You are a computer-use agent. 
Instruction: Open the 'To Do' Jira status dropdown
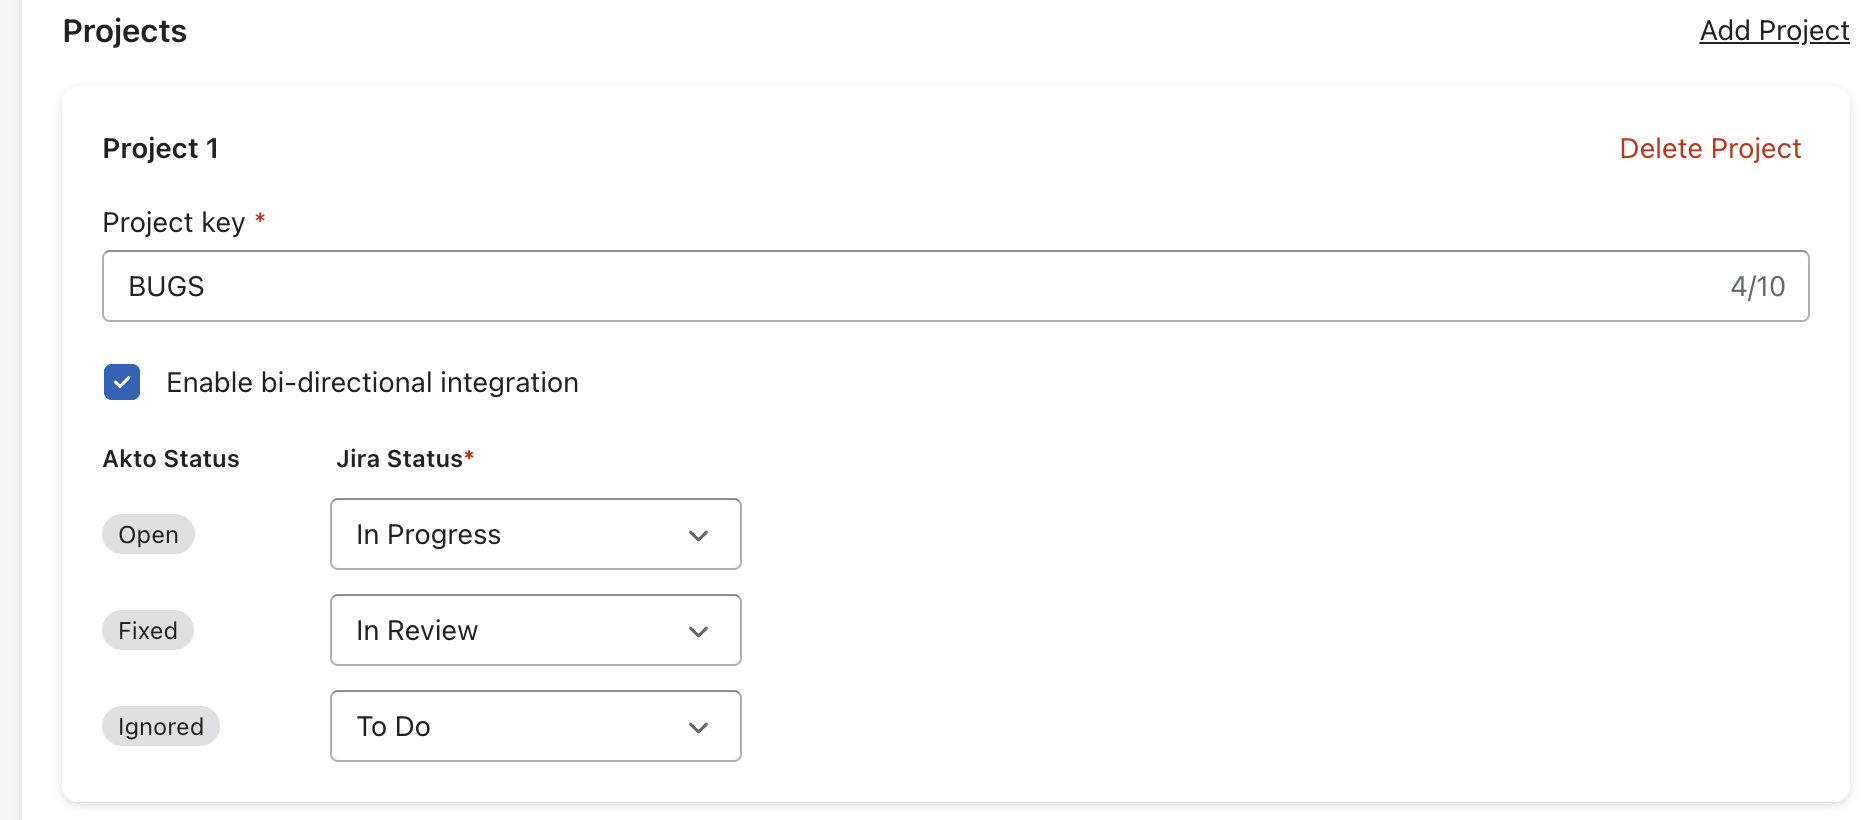(x=535, y=726)
